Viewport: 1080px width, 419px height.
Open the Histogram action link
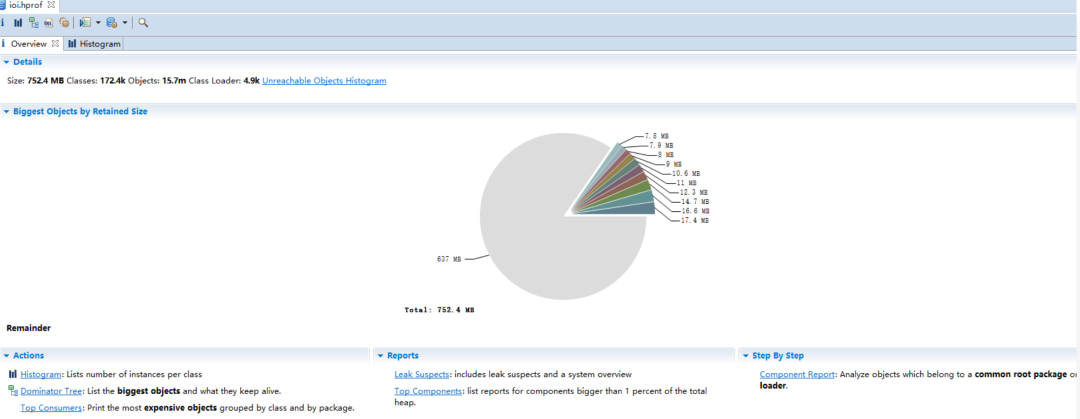[41, 374]
